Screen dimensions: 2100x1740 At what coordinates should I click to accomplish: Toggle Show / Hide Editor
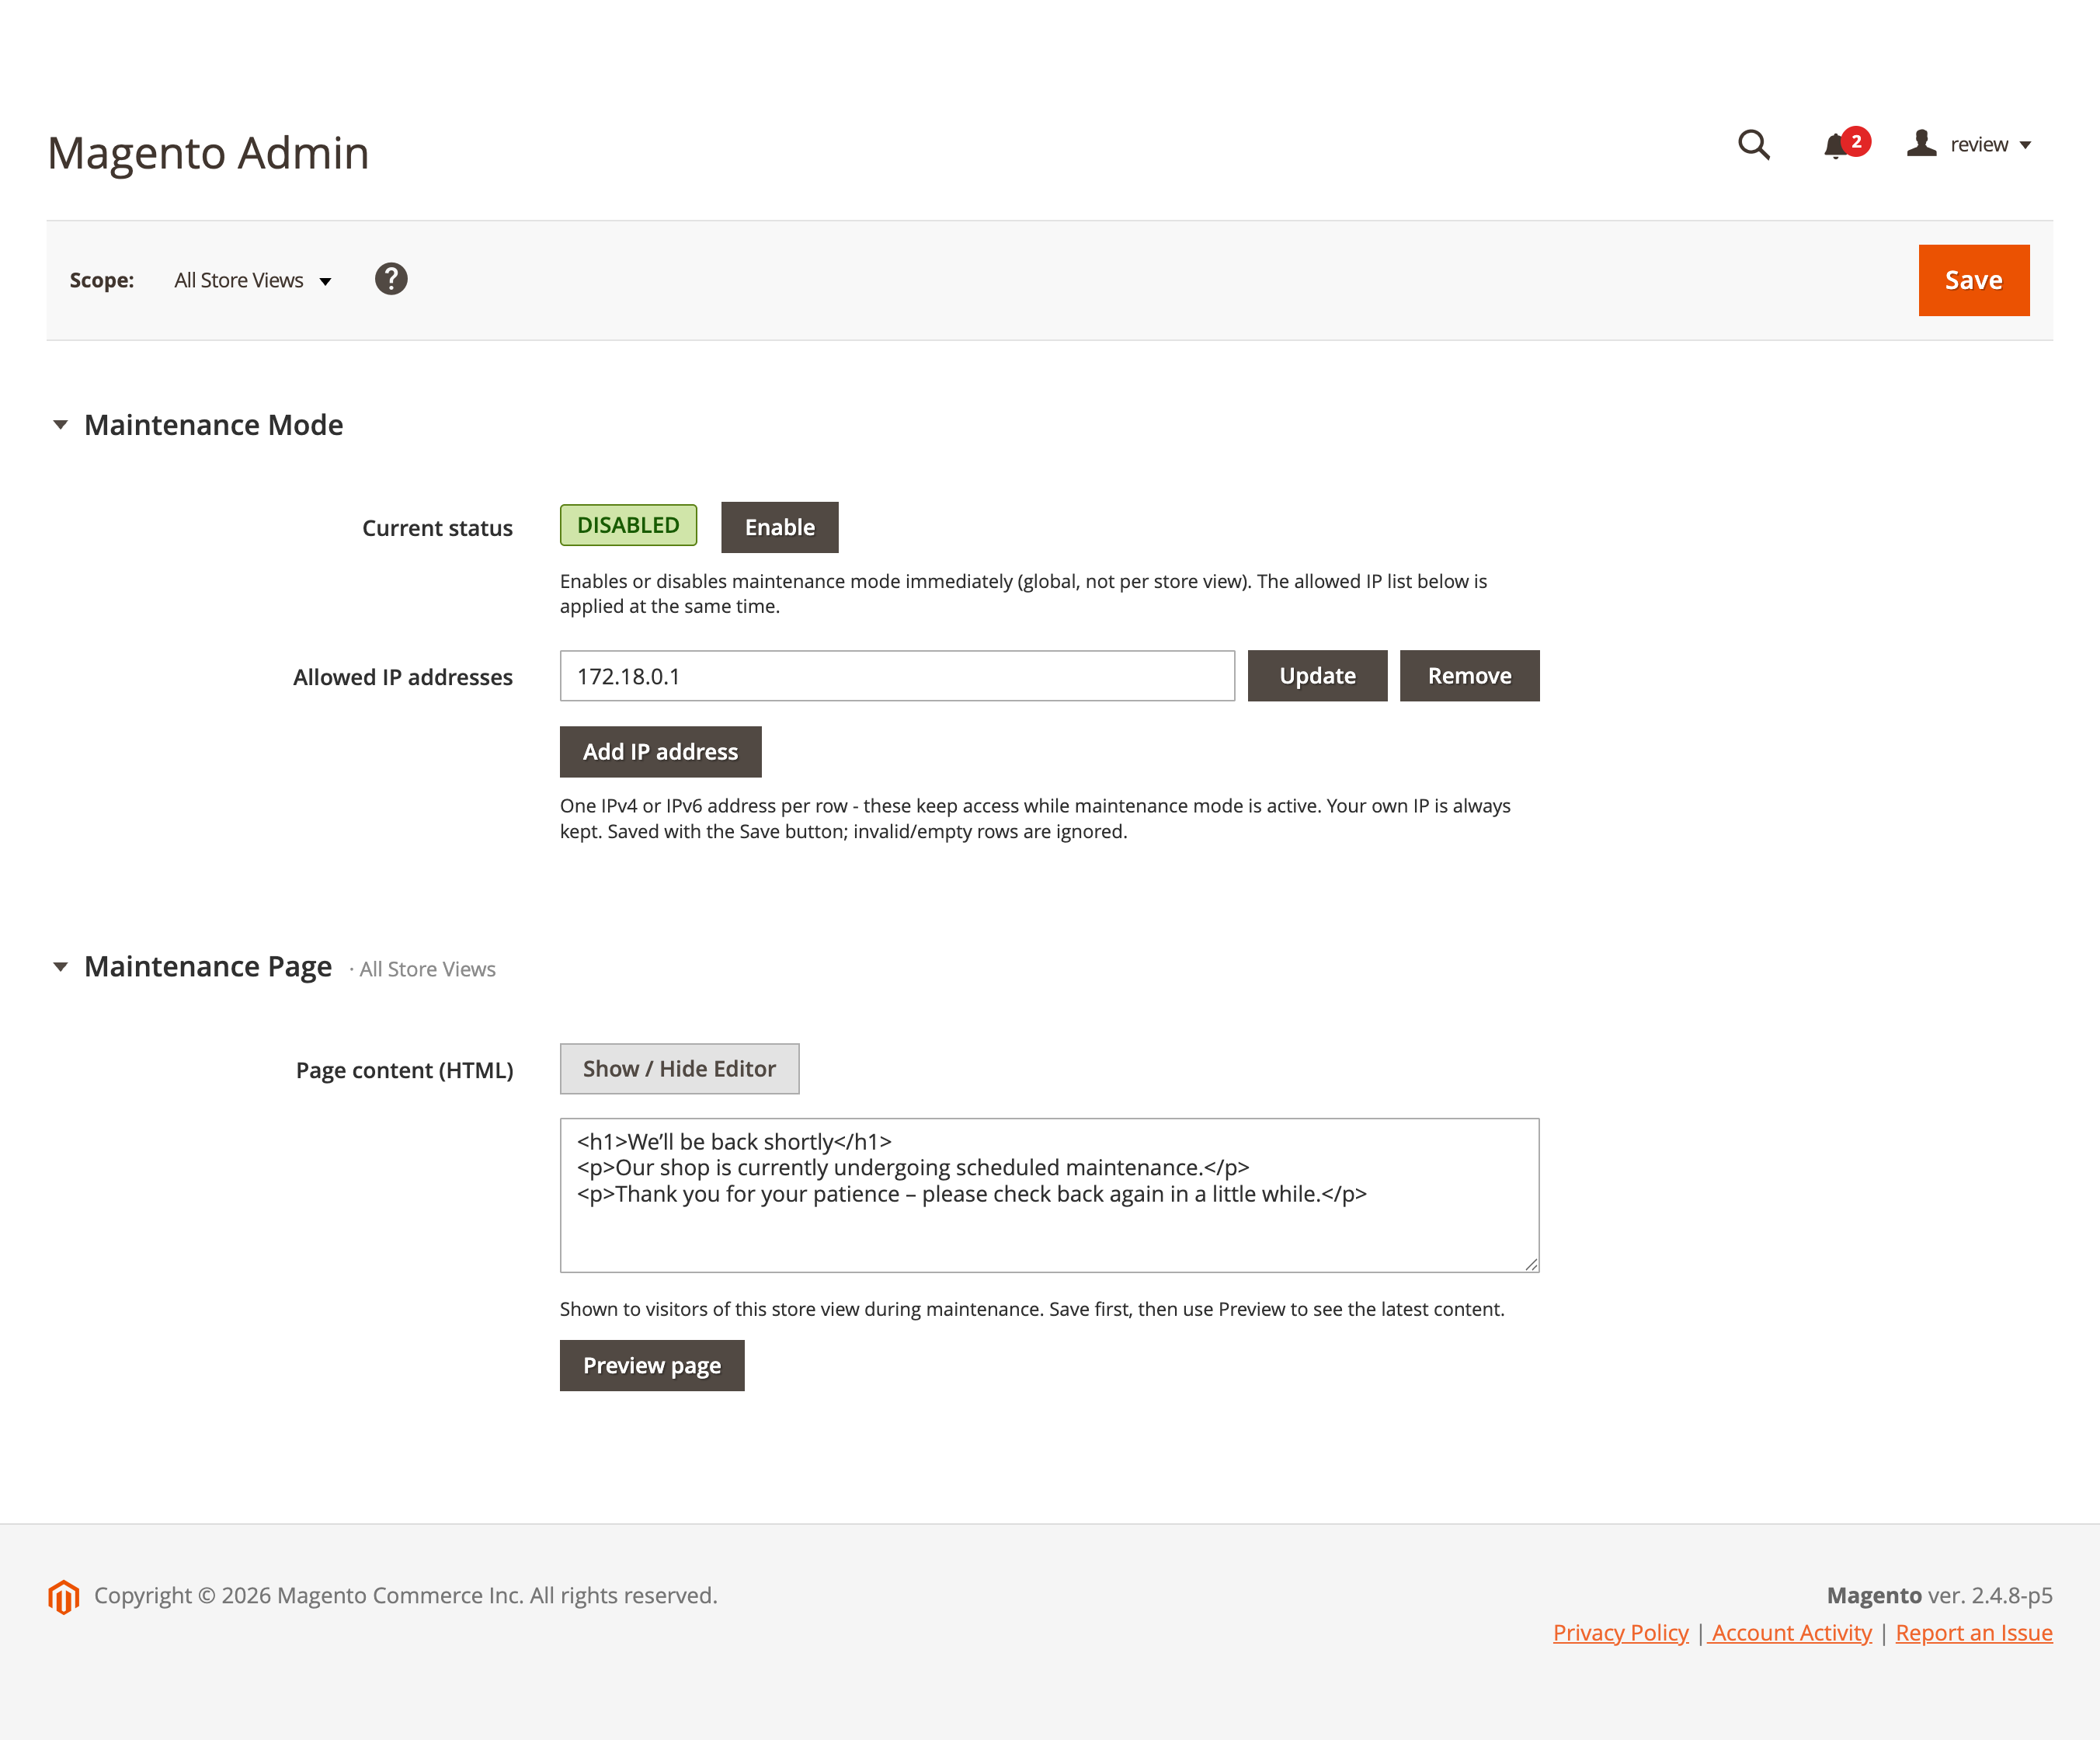[679, 1069]
